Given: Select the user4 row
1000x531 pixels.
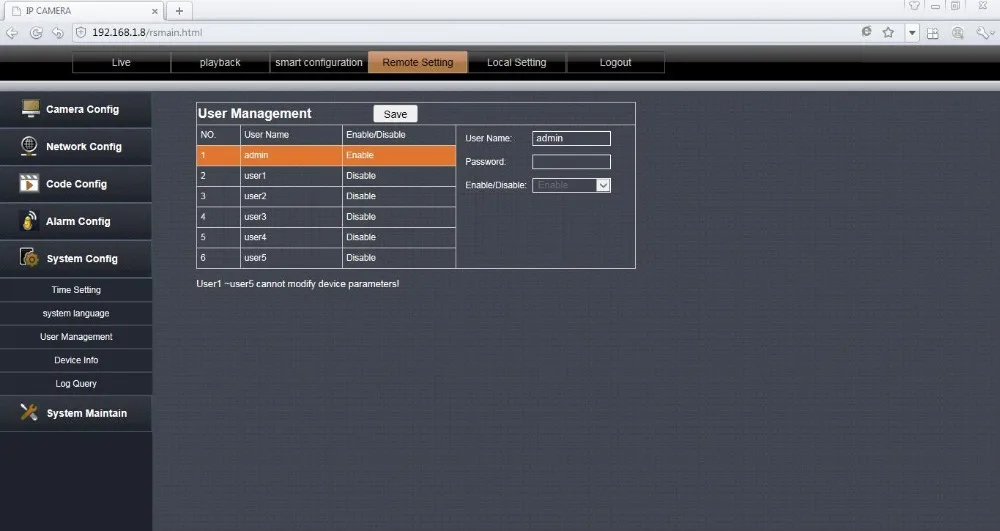Looking at the screenshot, I should 326,237.
